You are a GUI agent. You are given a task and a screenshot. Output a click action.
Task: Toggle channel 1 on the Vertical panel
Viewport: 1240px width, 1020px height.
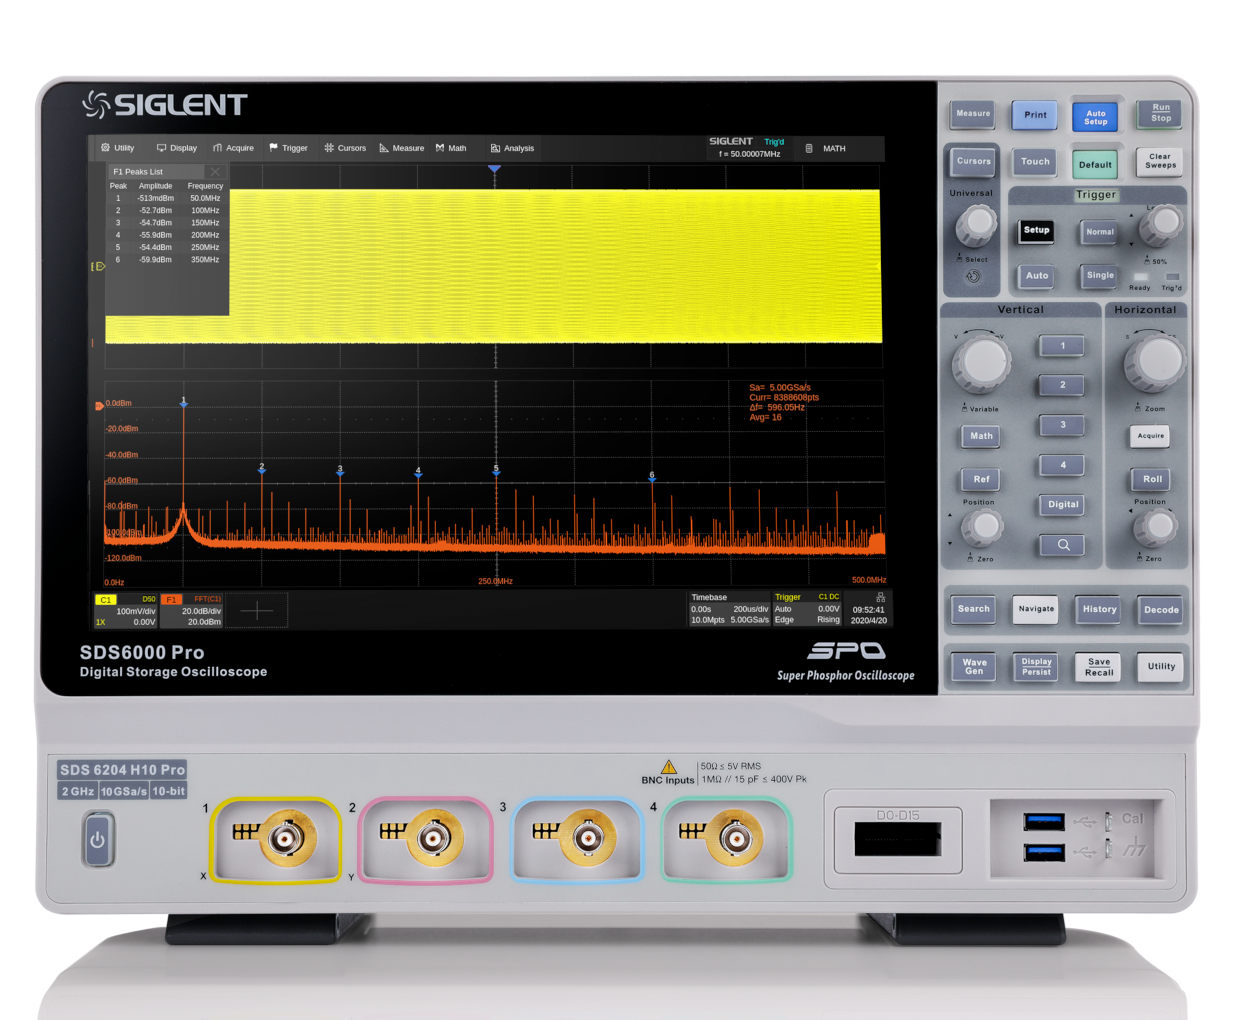[x=1062, y=346]
